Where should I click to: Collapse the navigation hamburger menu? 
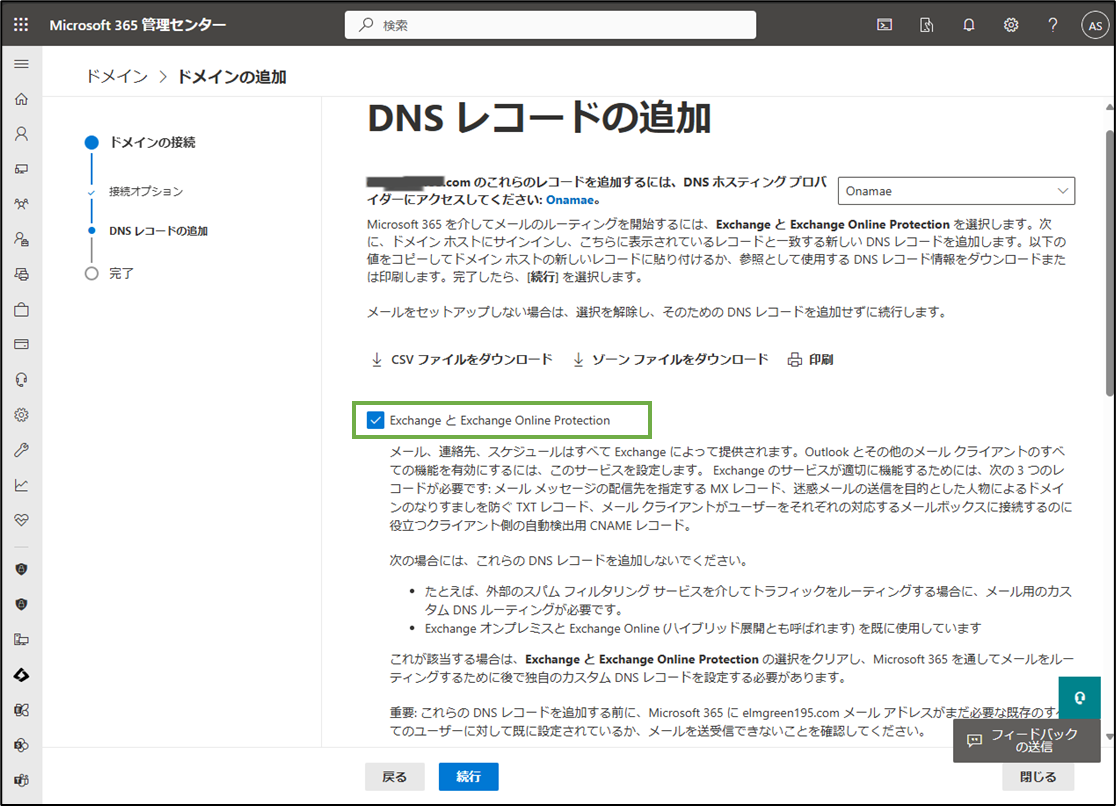21,64
